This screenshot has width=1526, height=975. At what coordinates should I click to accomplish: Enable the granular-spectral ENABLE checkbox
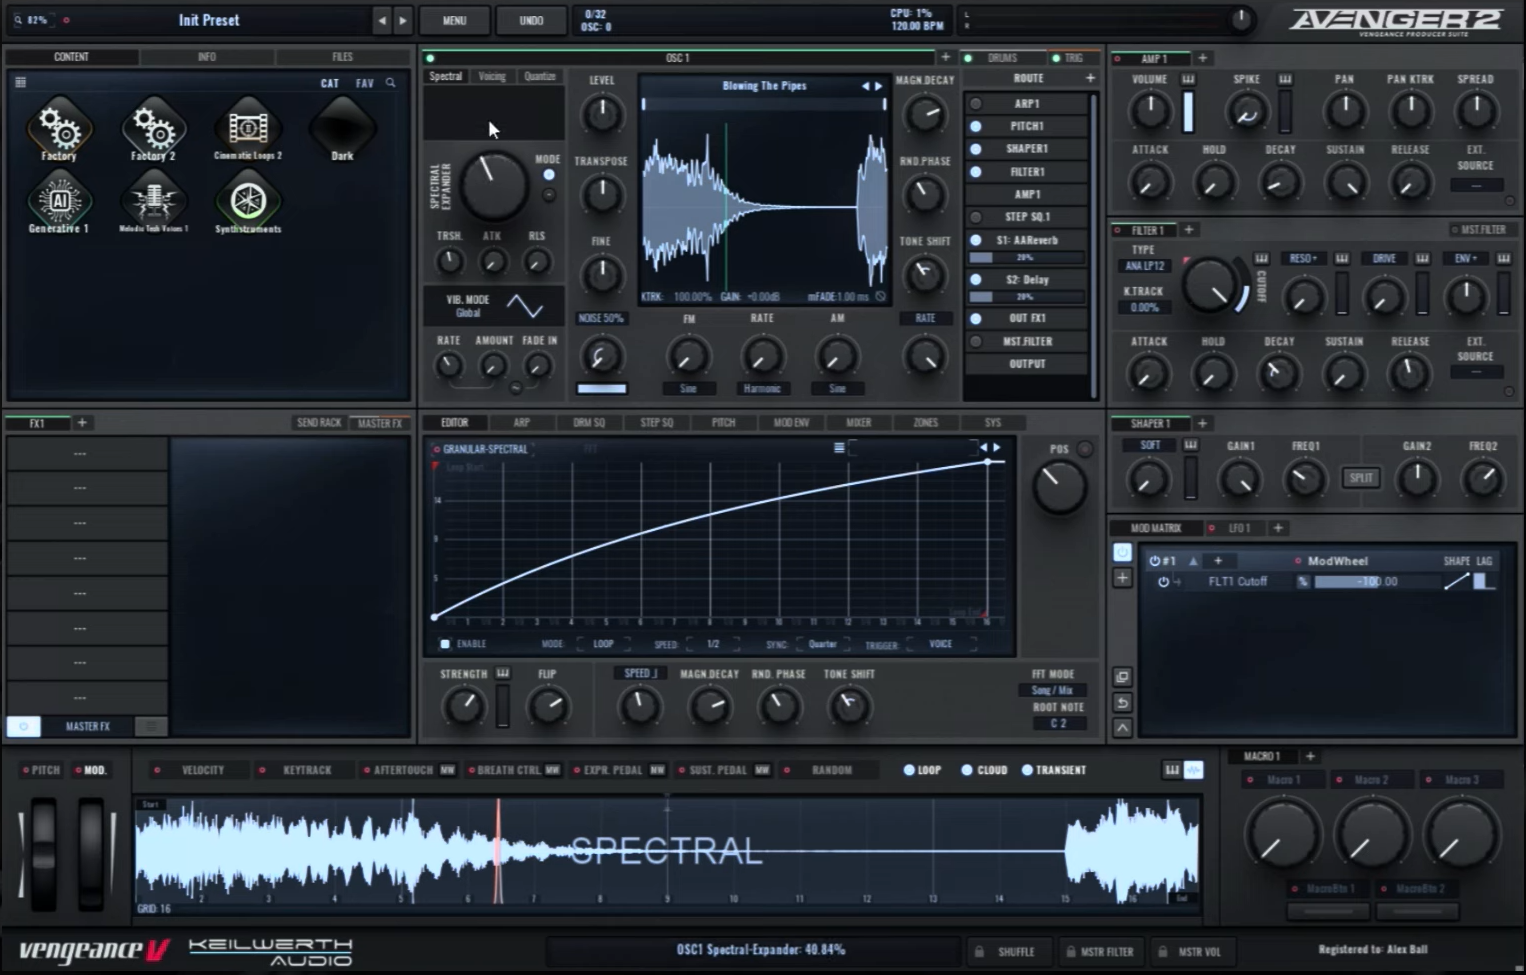pyautogui.click(x=446, y=644)
